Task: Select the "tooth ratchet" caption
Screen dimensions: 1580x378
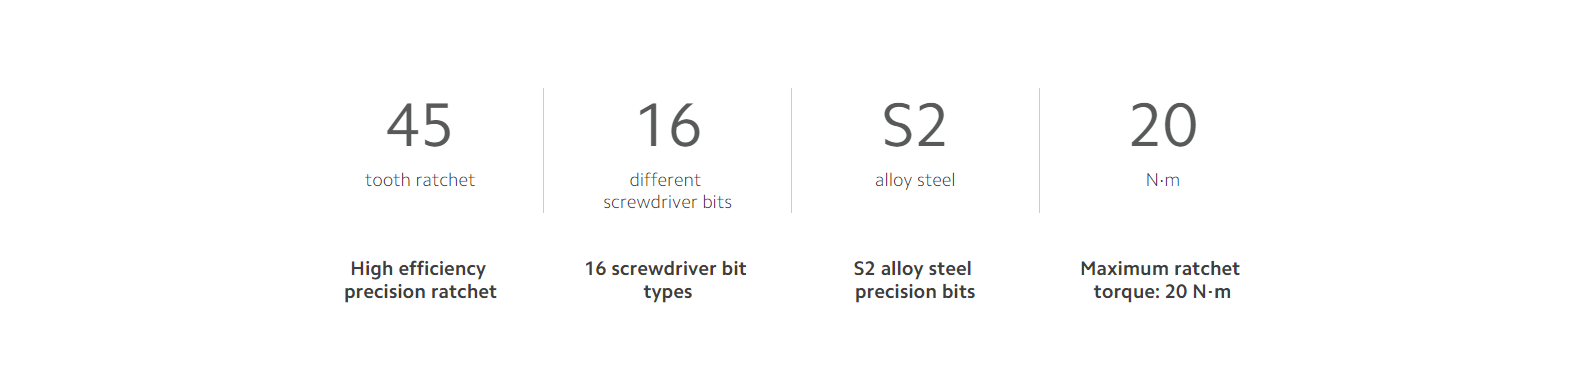Action: click(x=420, y=180)
